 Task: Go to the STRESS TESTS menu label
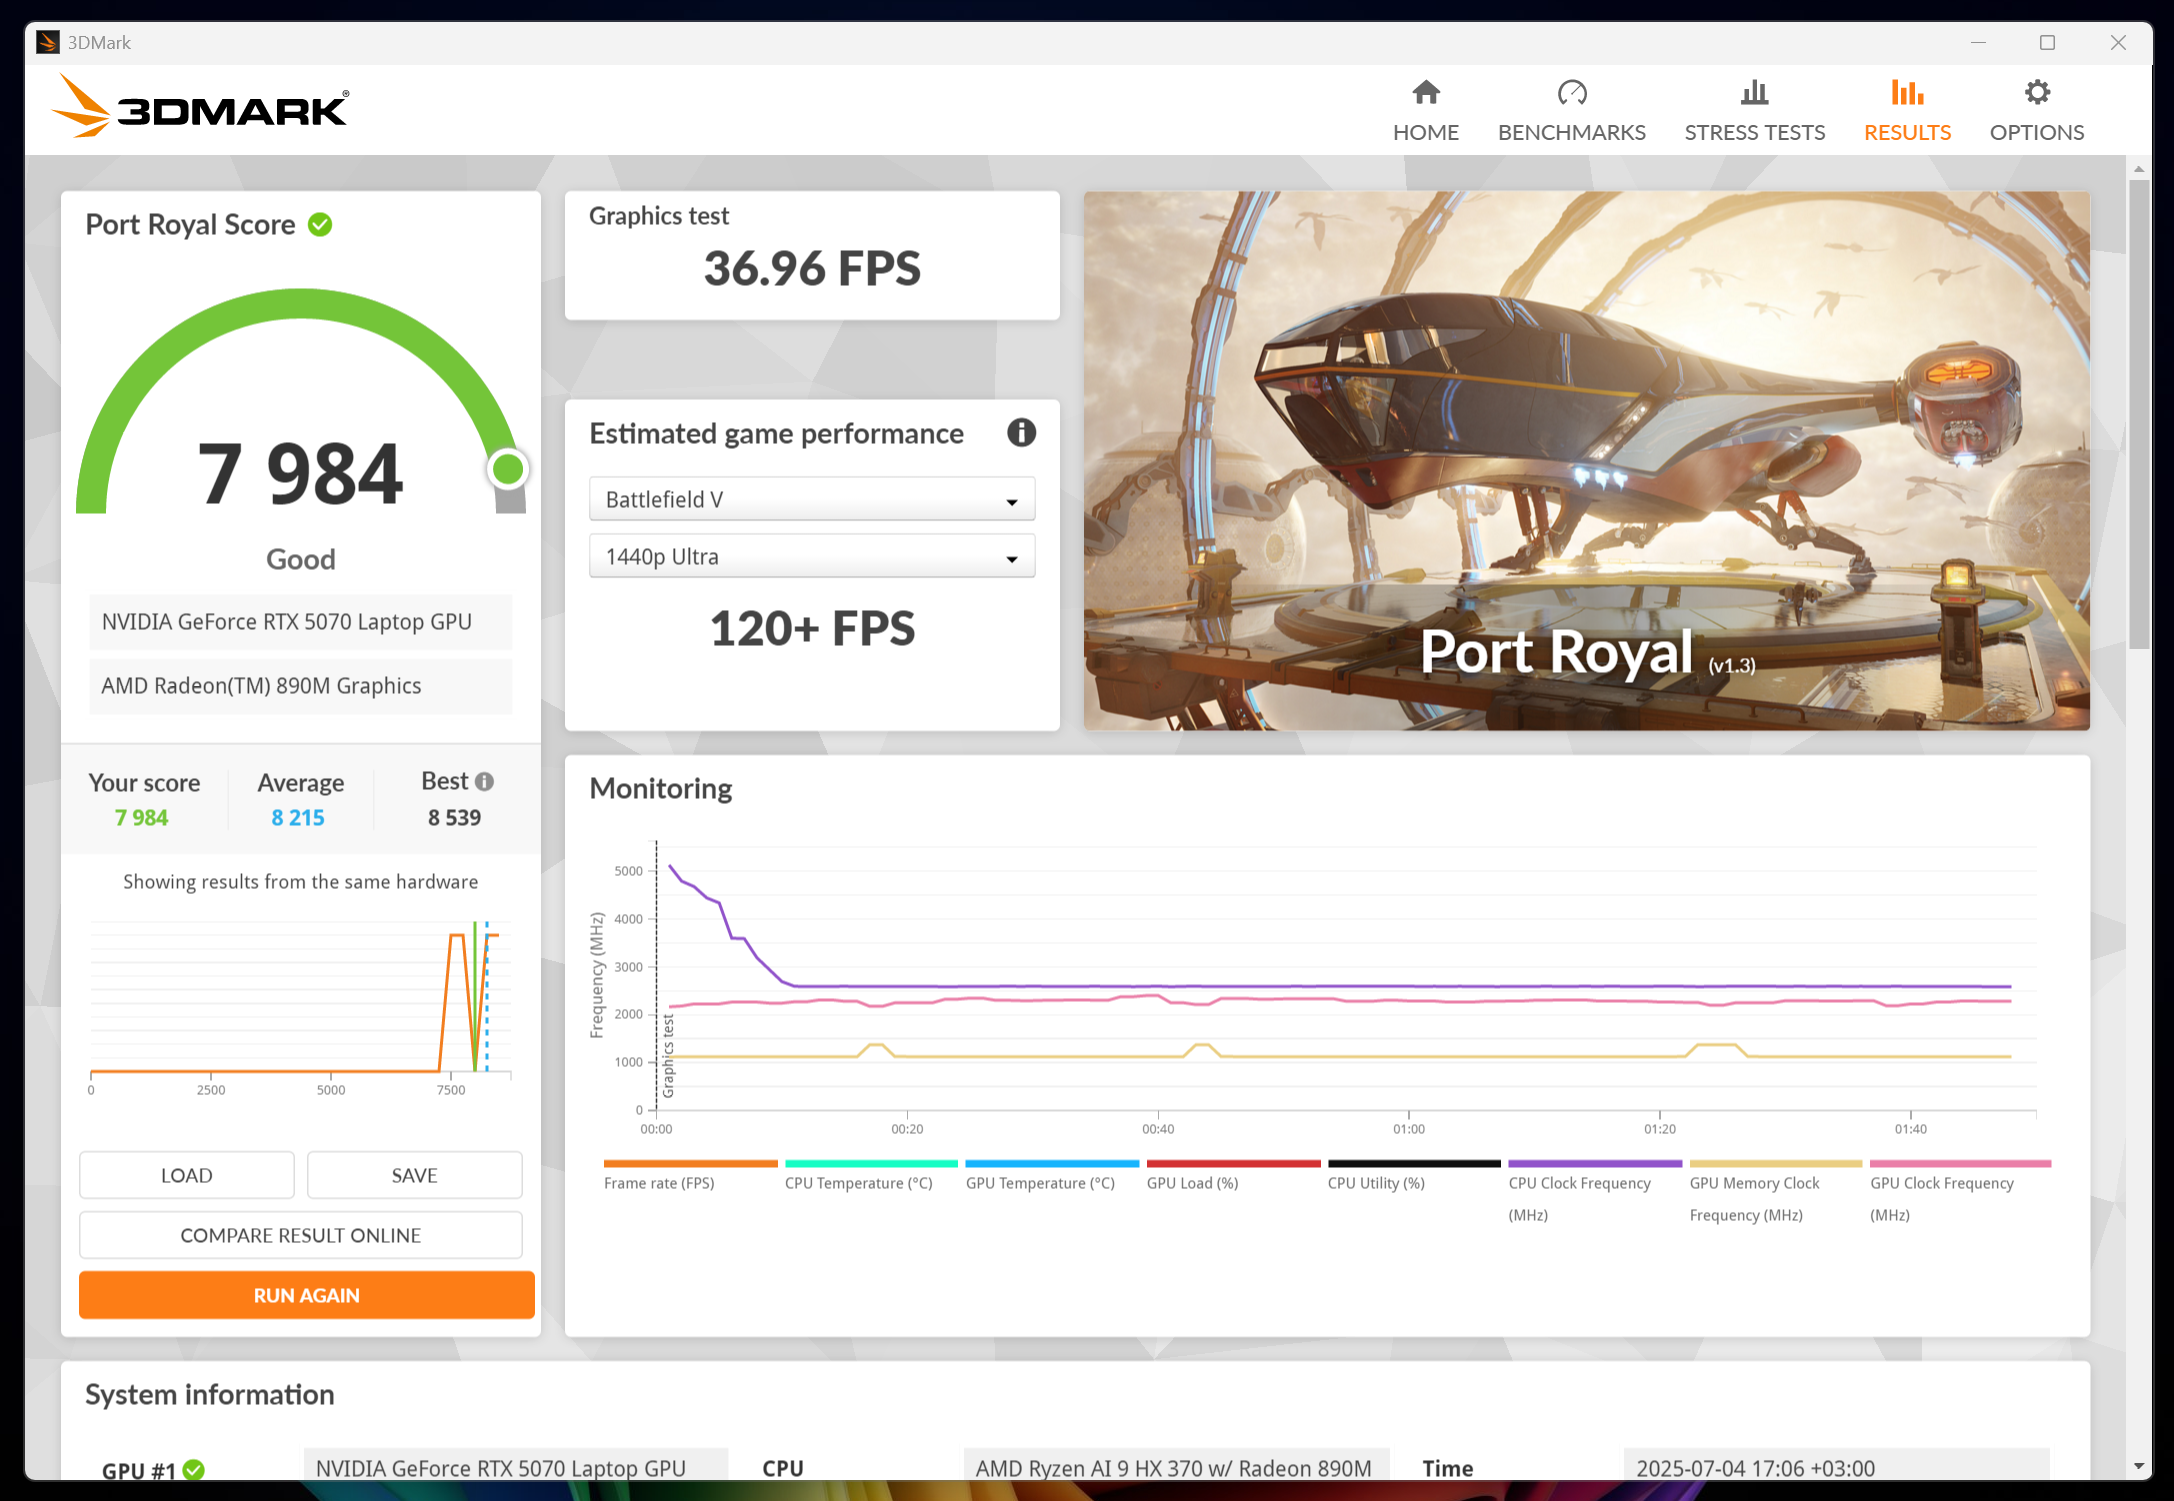[1754, 132]
